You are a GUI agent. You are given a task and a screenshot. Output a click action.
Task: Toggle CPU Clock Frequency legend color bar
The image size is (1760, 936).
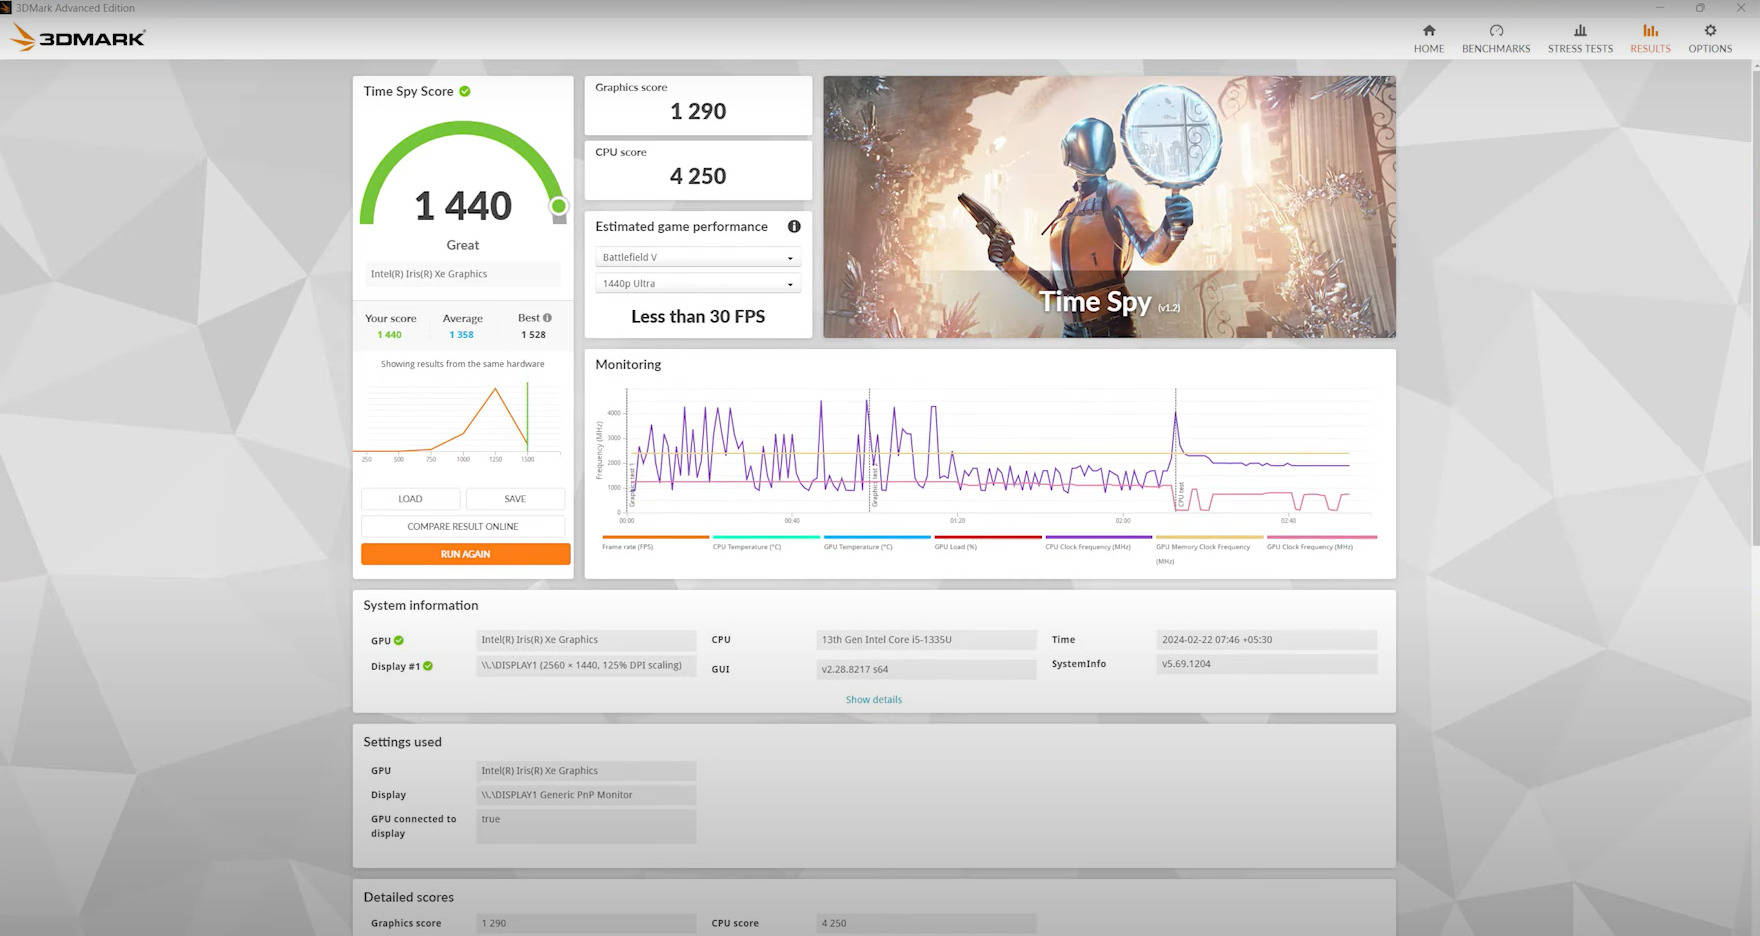point(1099,537)
